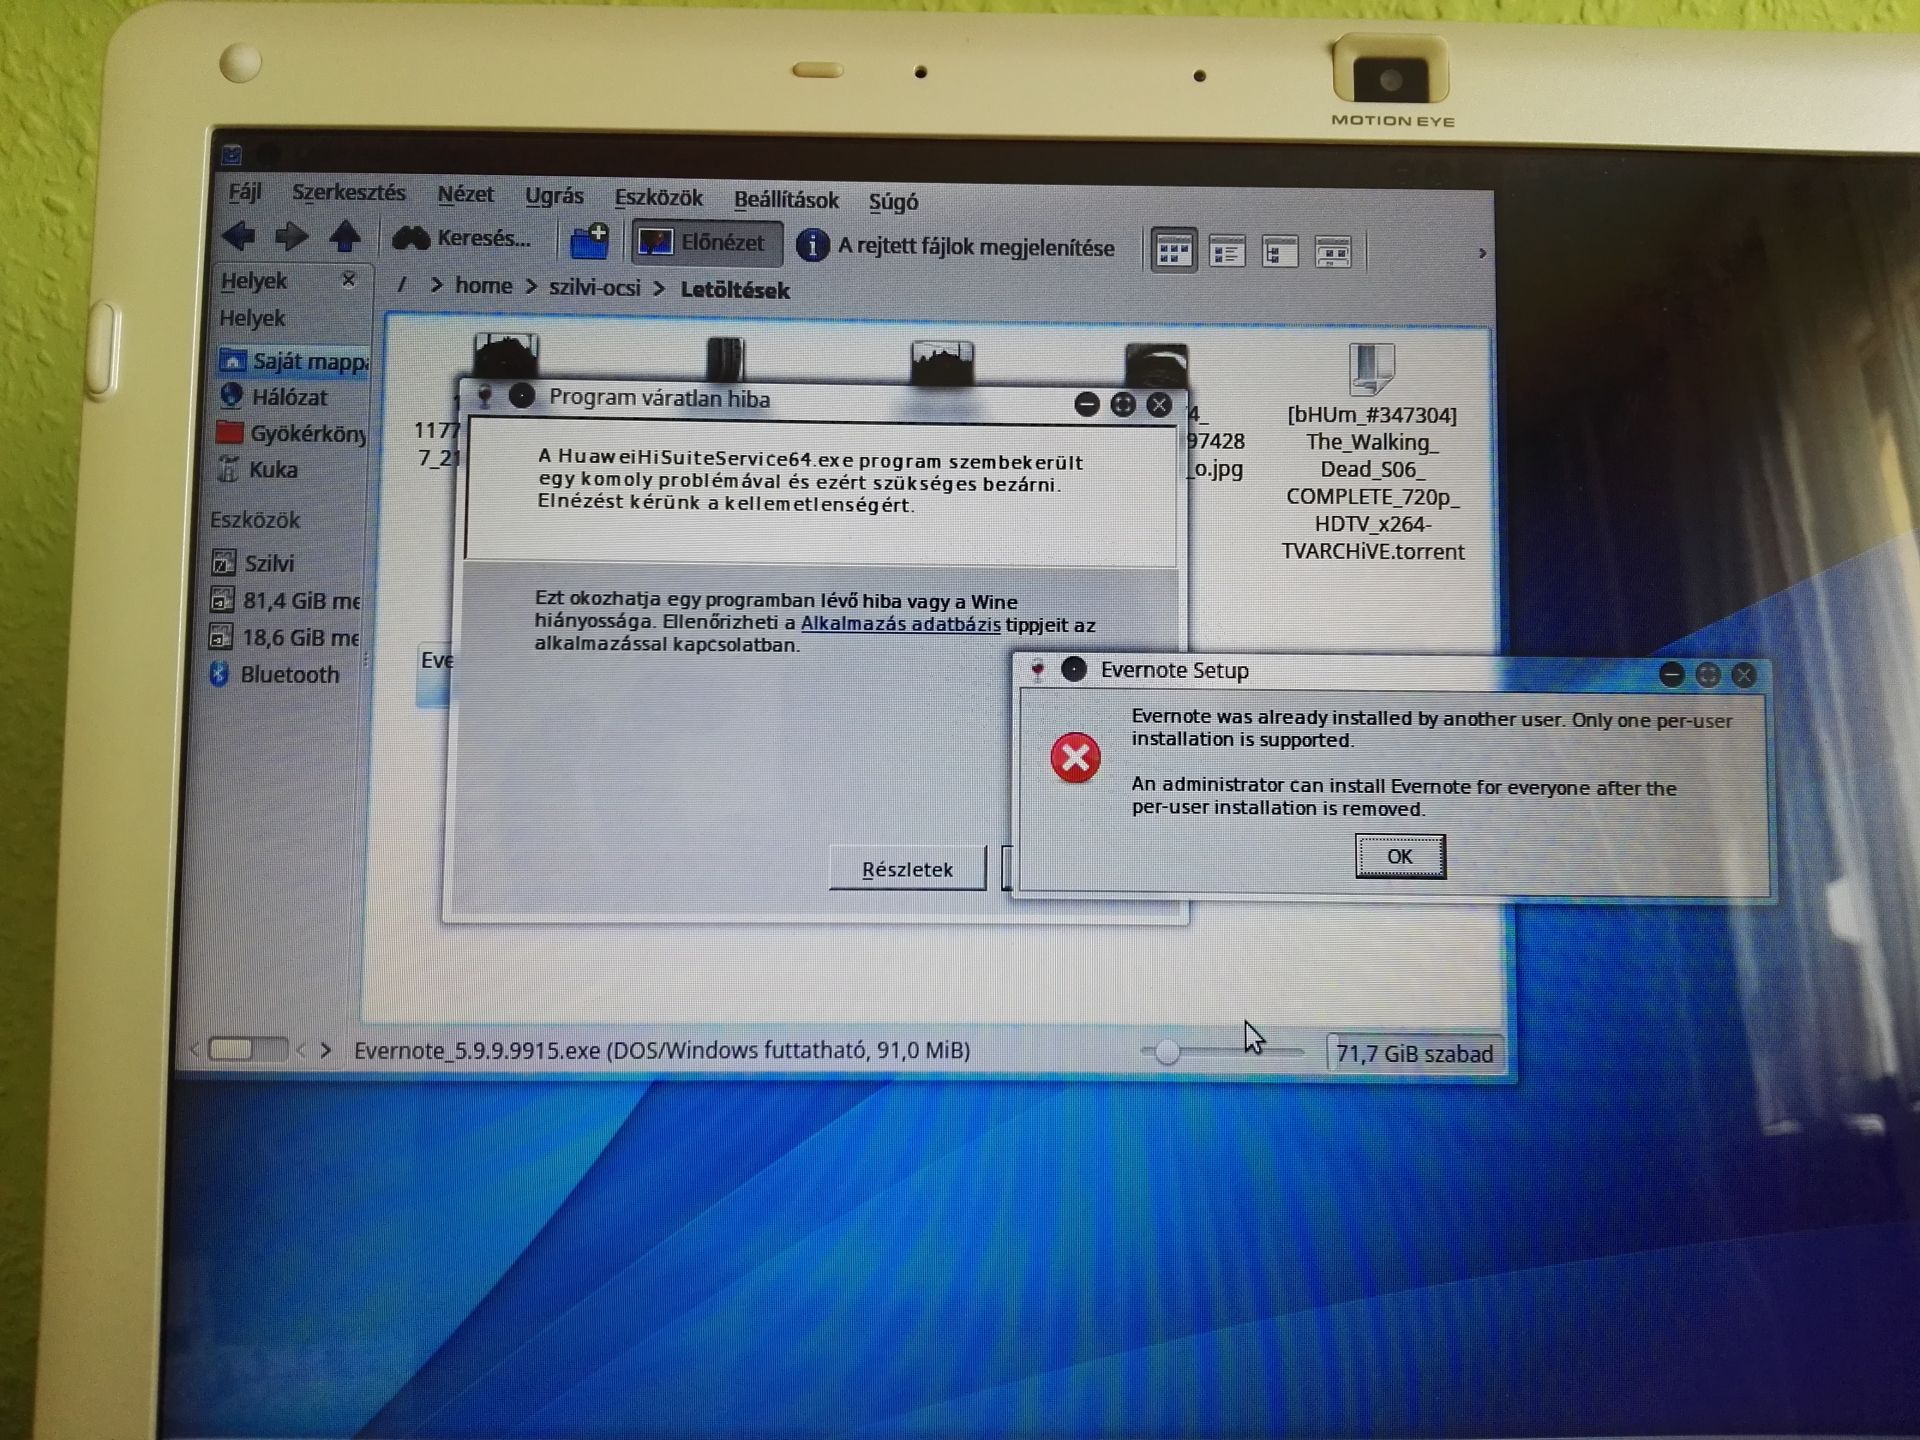Pin Program váratlan hiba window on all desktops
The image size is (1920, 1440).
coord(522,396)
